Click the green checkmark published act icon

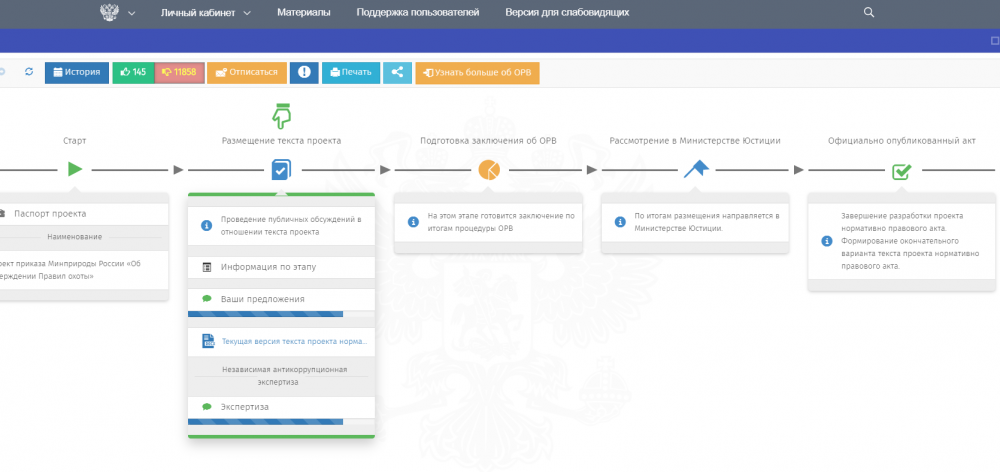pyautogui.click(x=901, y=171)
